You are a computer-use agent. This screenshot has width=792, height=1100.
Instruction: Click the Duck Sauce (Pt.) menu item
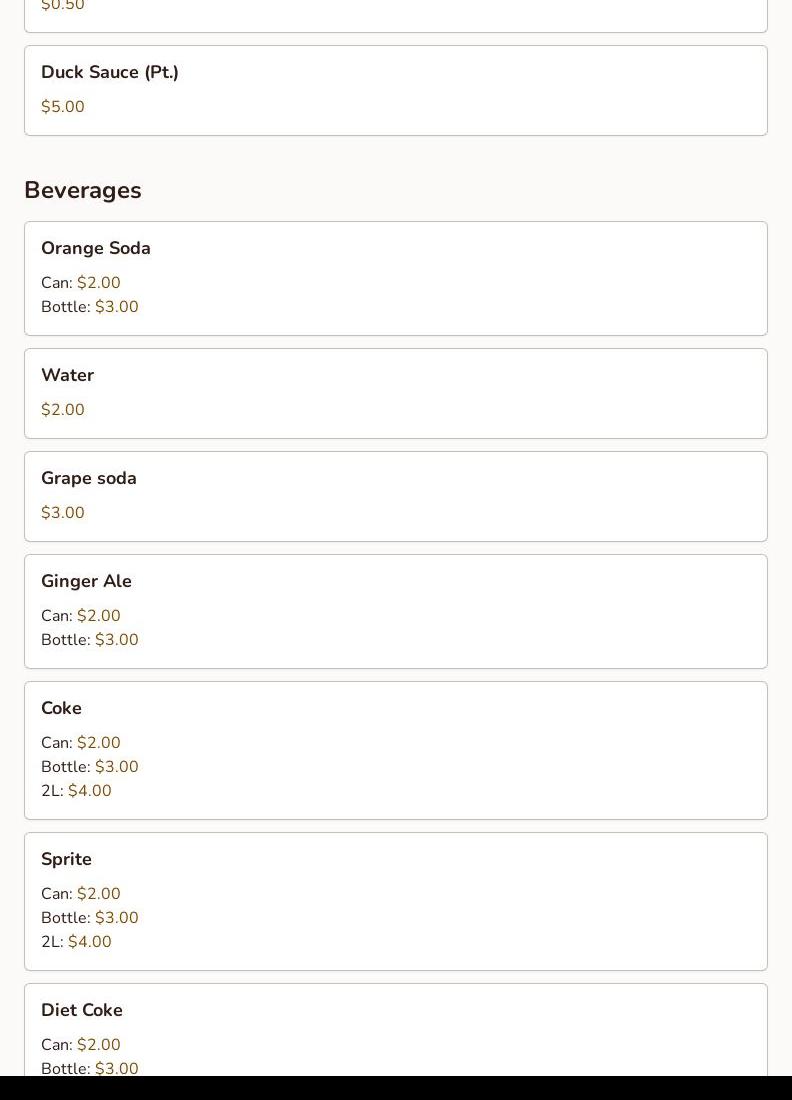point(110,72)
